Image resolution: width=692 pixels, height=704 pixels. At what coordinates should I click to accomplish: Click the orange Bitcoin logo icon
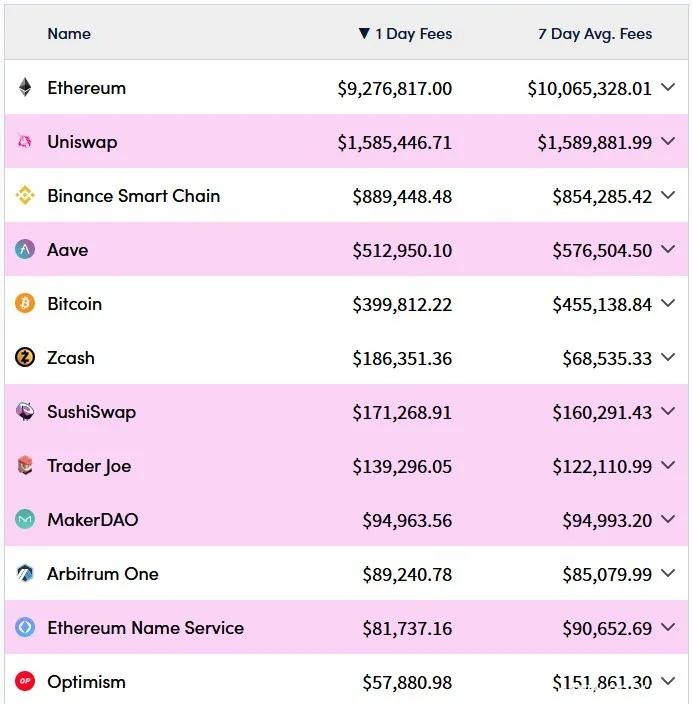[25, 304]
